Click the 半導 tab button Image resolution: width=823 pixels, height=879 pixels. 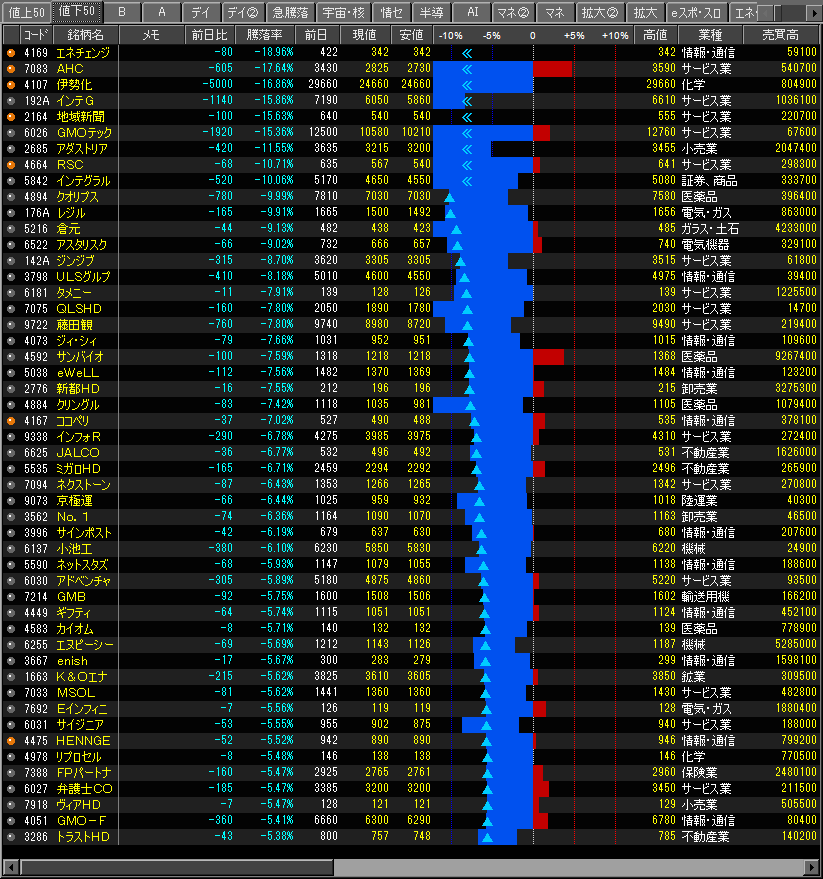[x=431, y=12]
